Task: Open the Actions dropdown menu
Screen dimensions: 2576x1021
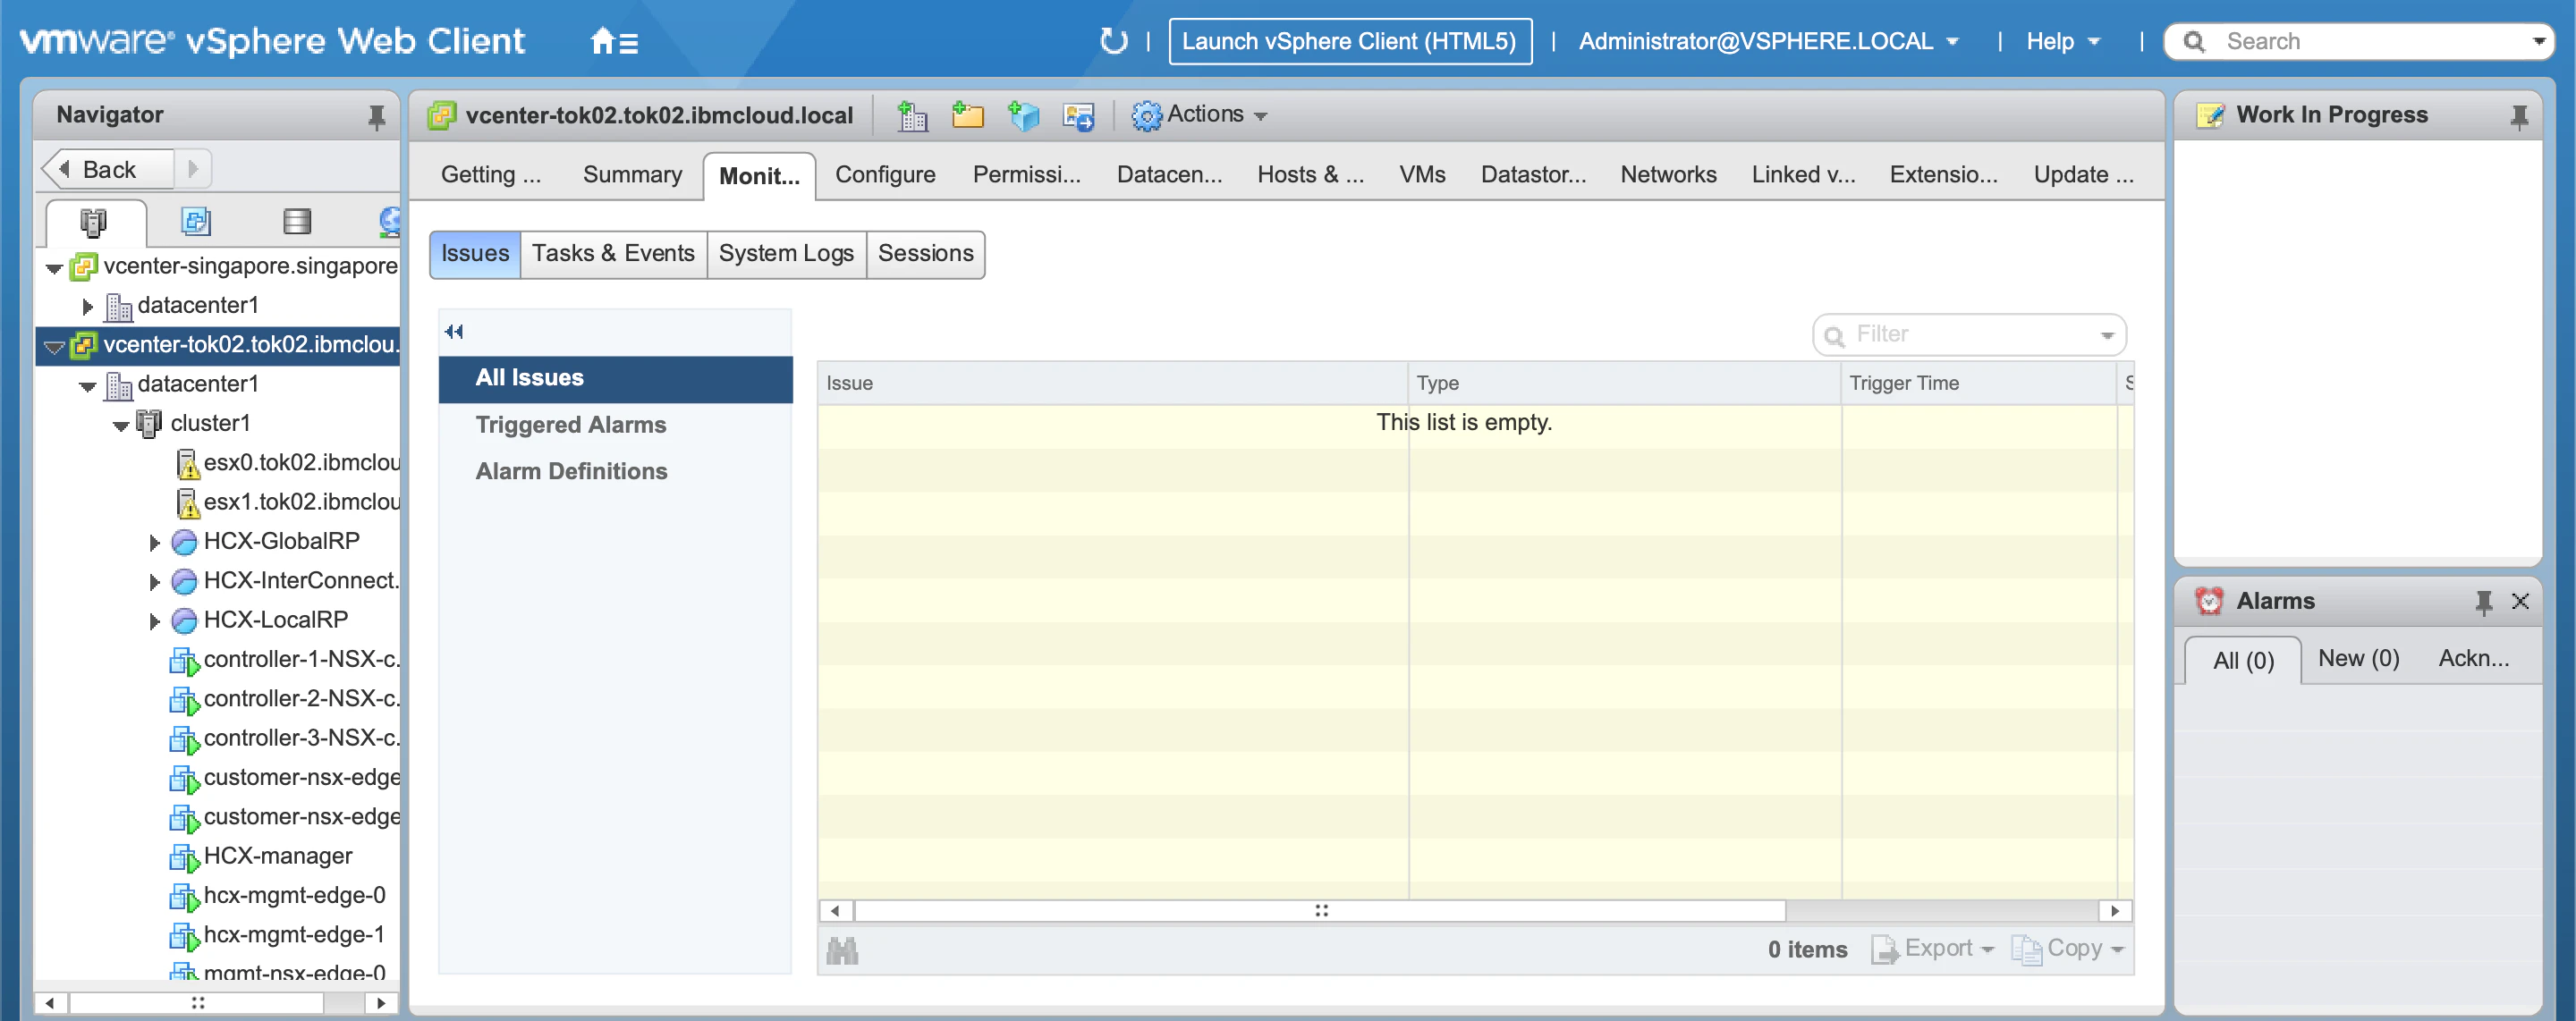Action: click(x=1199, y=115)
